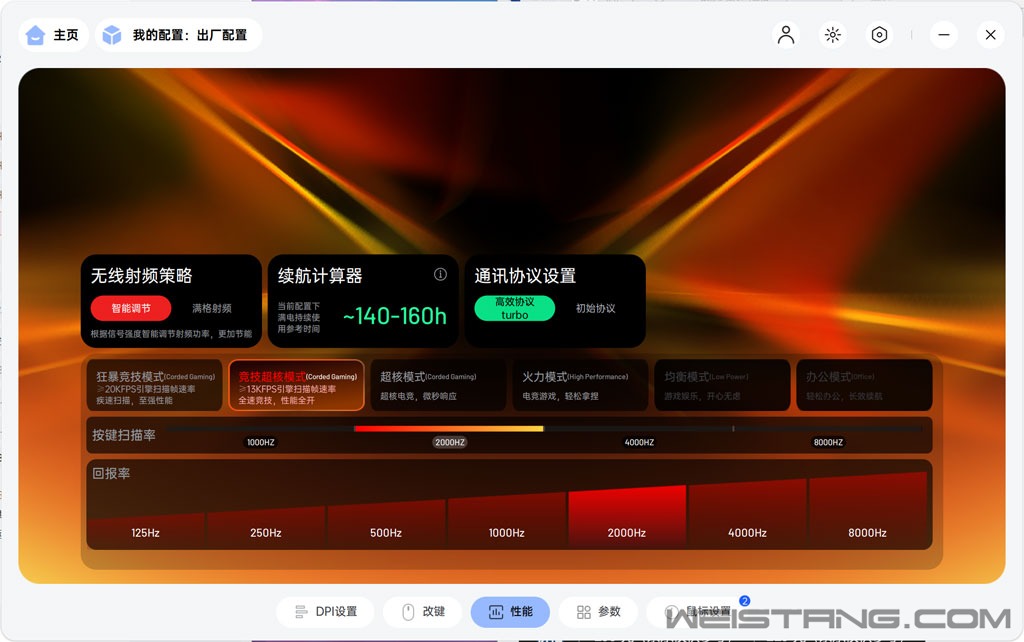Image resolution: width=1024 pixels, height=642 pixels.
Task: Open settings via the hexagon icon
Action: pyautogui.click(x=879, y=35)
